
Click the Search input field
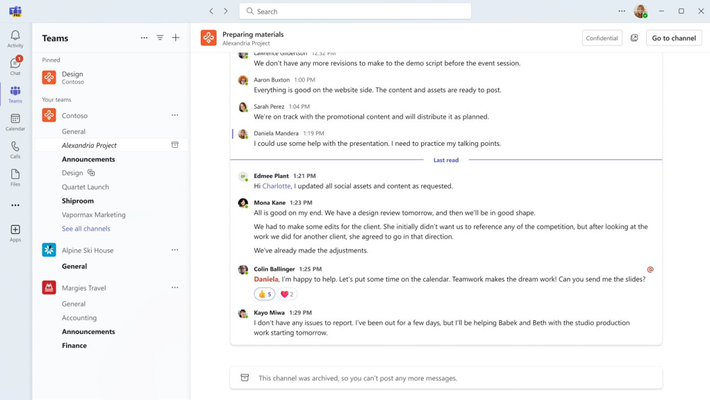355,11
